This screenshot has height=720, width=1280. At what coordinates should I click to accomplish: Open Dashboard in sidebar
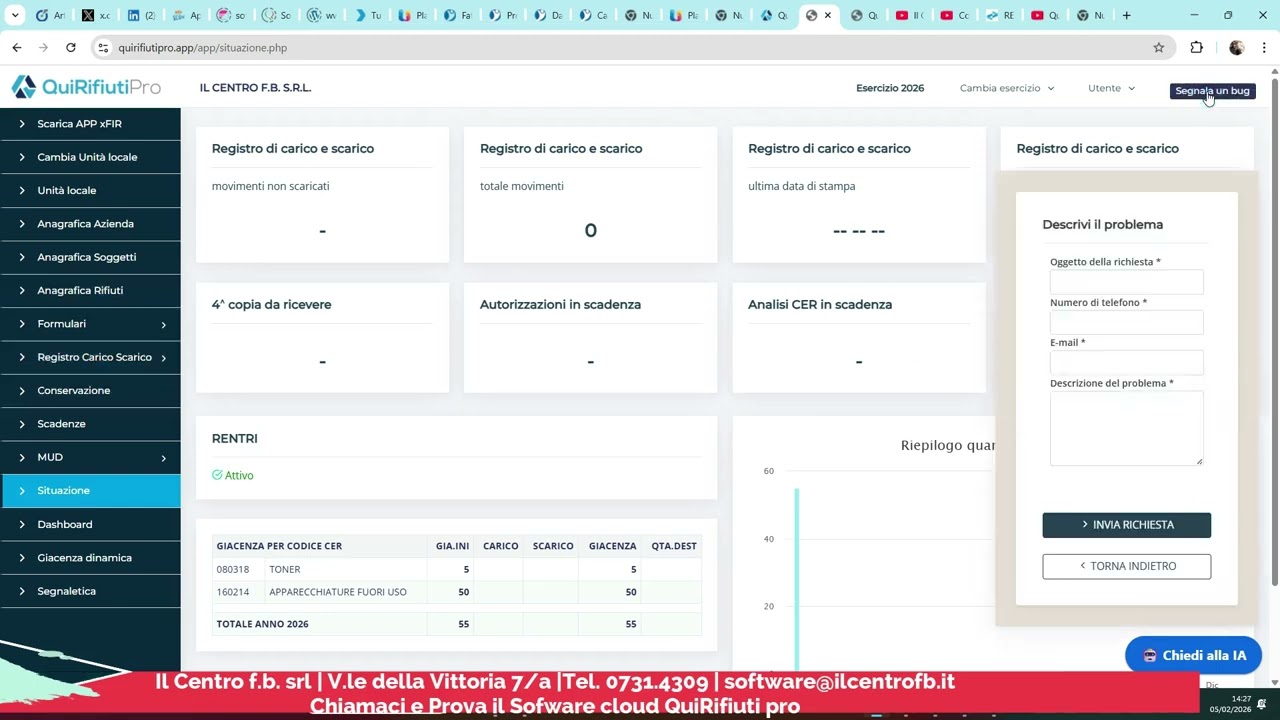point(90,524)
